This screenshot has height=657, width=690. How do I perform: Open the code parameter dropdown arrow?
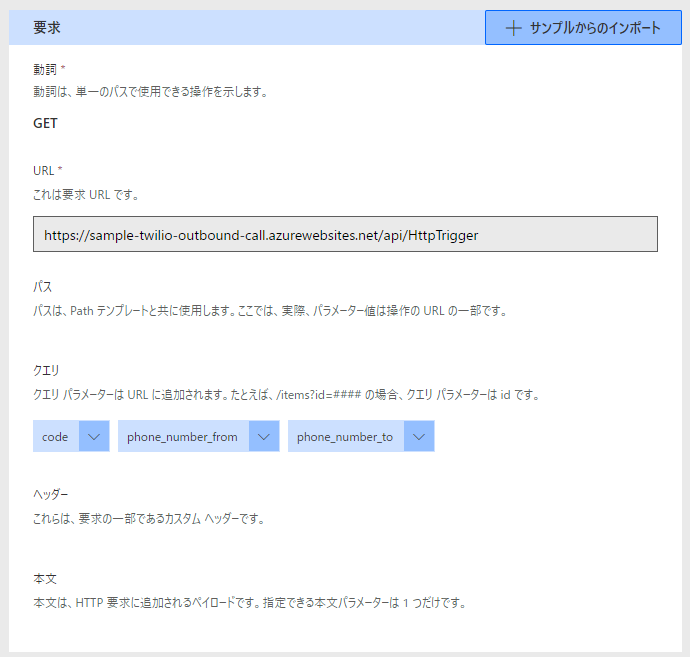94,436
